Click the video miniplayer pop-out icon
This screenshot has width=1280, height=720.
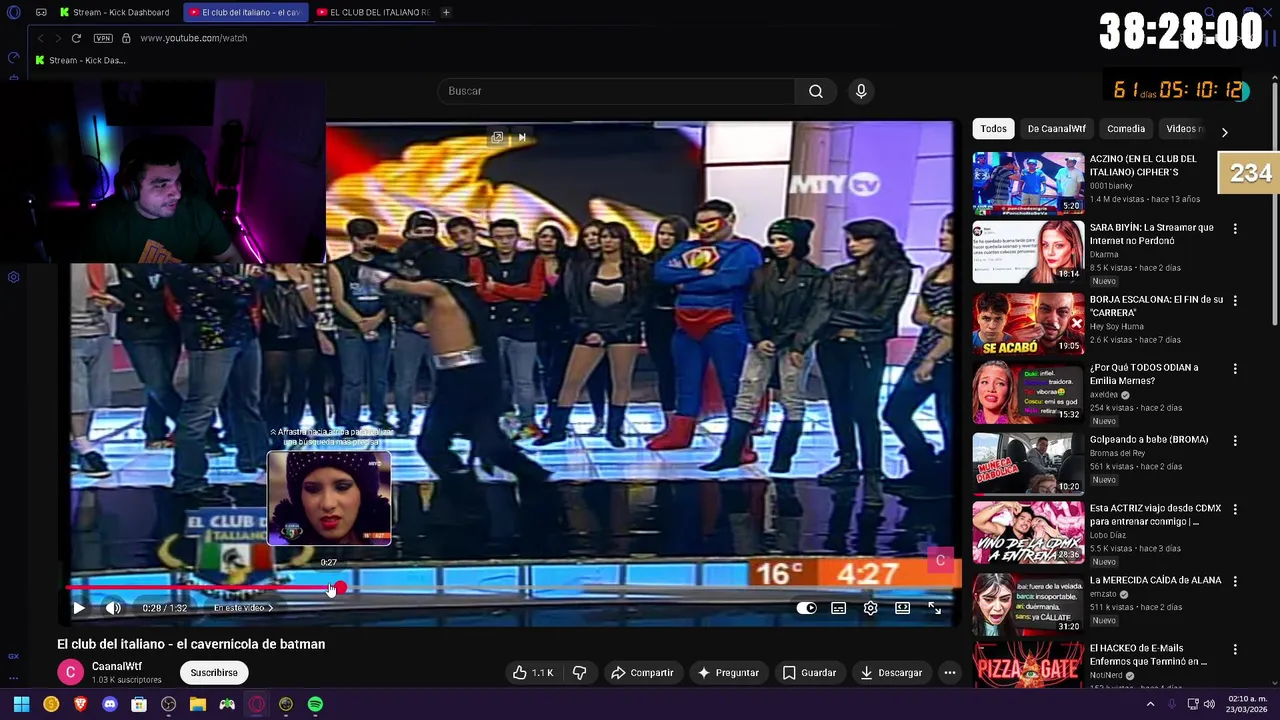[x=497, y=137]
